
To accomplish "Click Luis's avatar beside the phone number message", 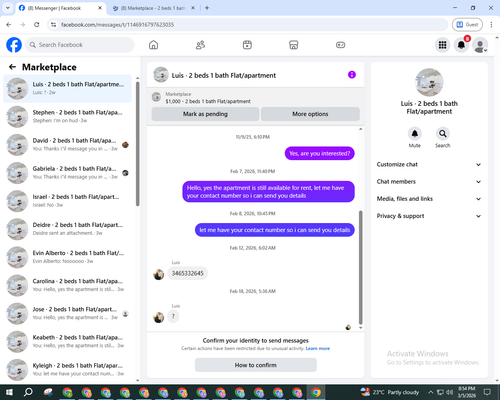I will [159, 275].
